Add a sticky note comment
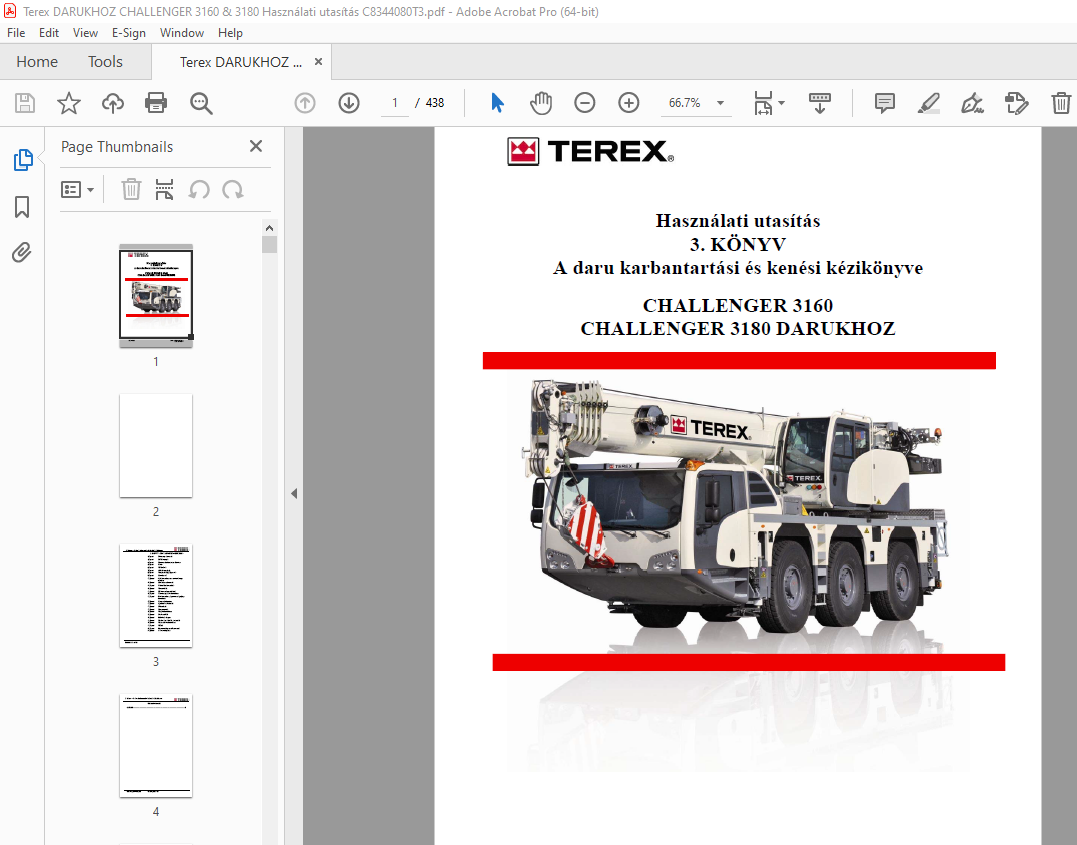Screen dimensions: 1077x845 [x=885, y=103]
